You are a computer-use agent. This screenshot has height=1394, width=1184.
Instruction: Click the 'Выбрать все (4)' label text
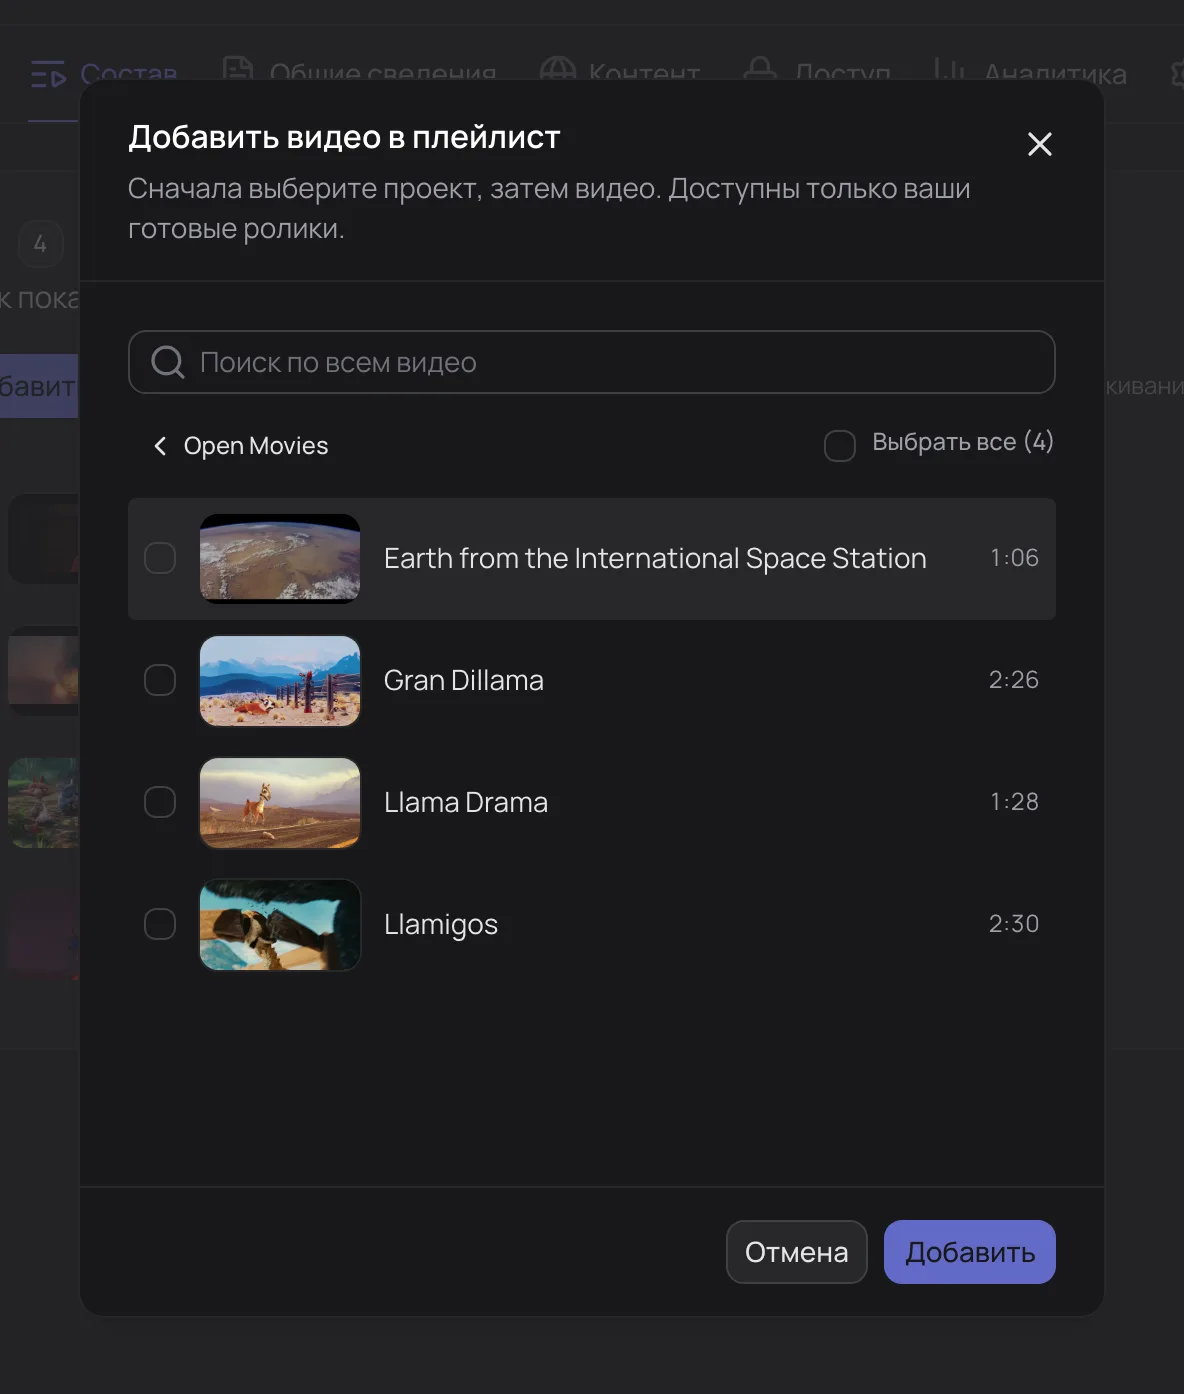pyautogui.click(x=963, y=442)
